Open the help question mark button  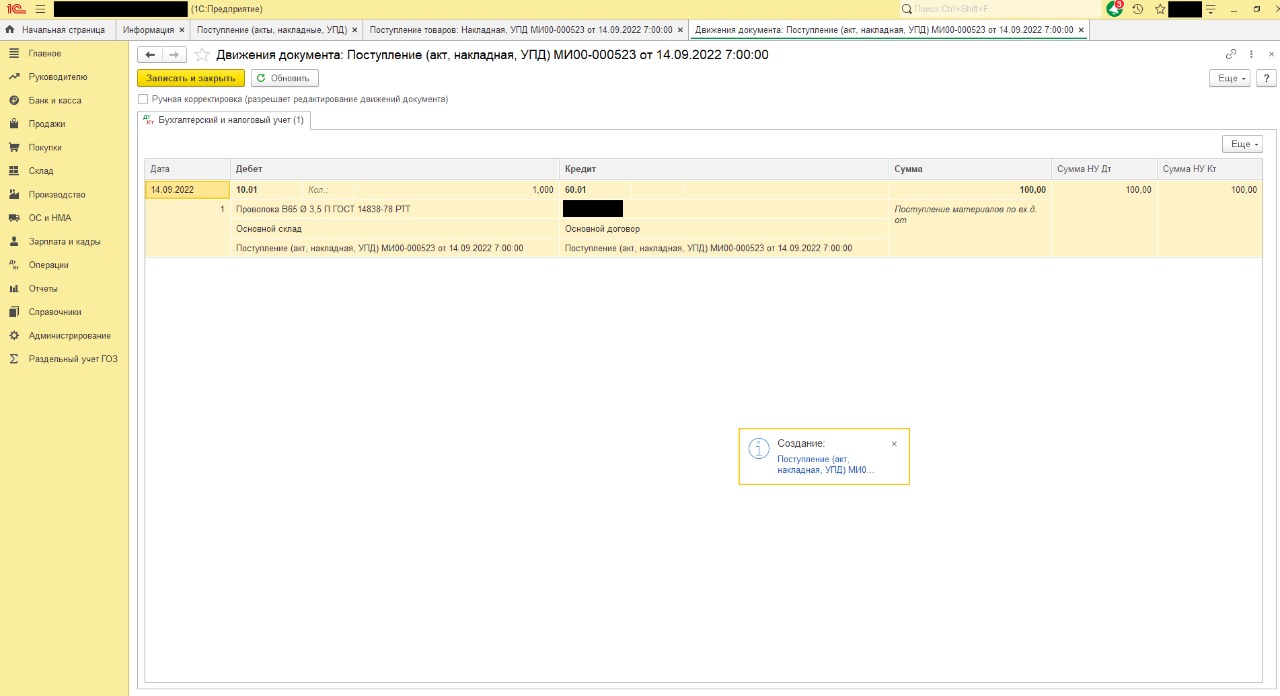[1265, 78]
